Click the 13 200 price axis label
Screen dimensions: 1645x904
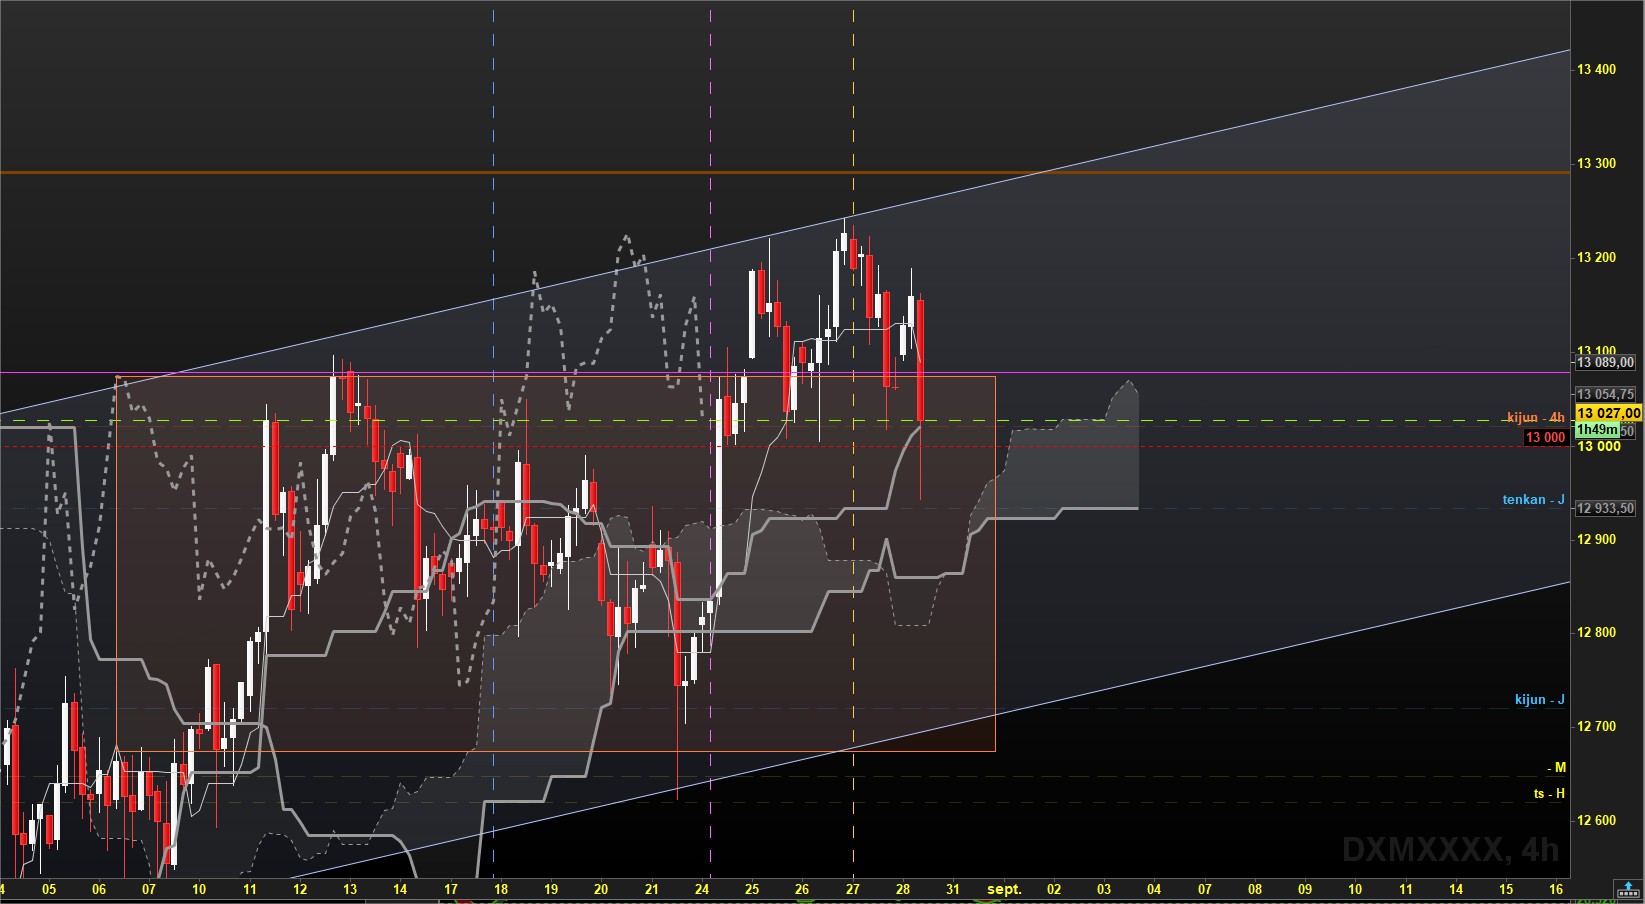pyautogui.click(x=1596, y=257)
